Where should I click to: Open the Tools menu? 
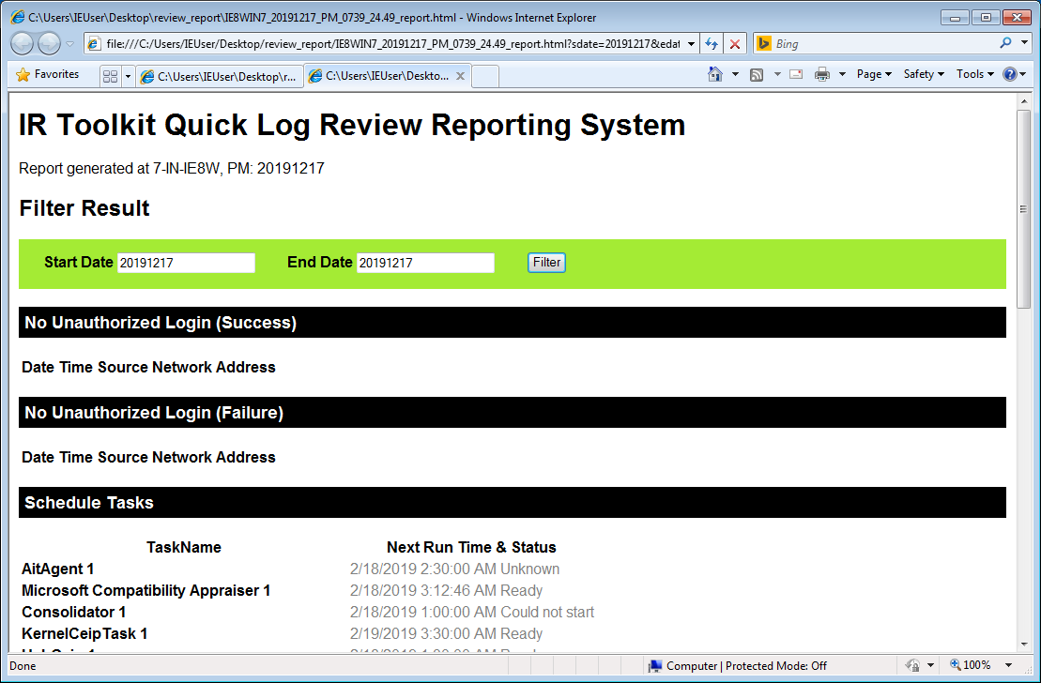(971, 74)
